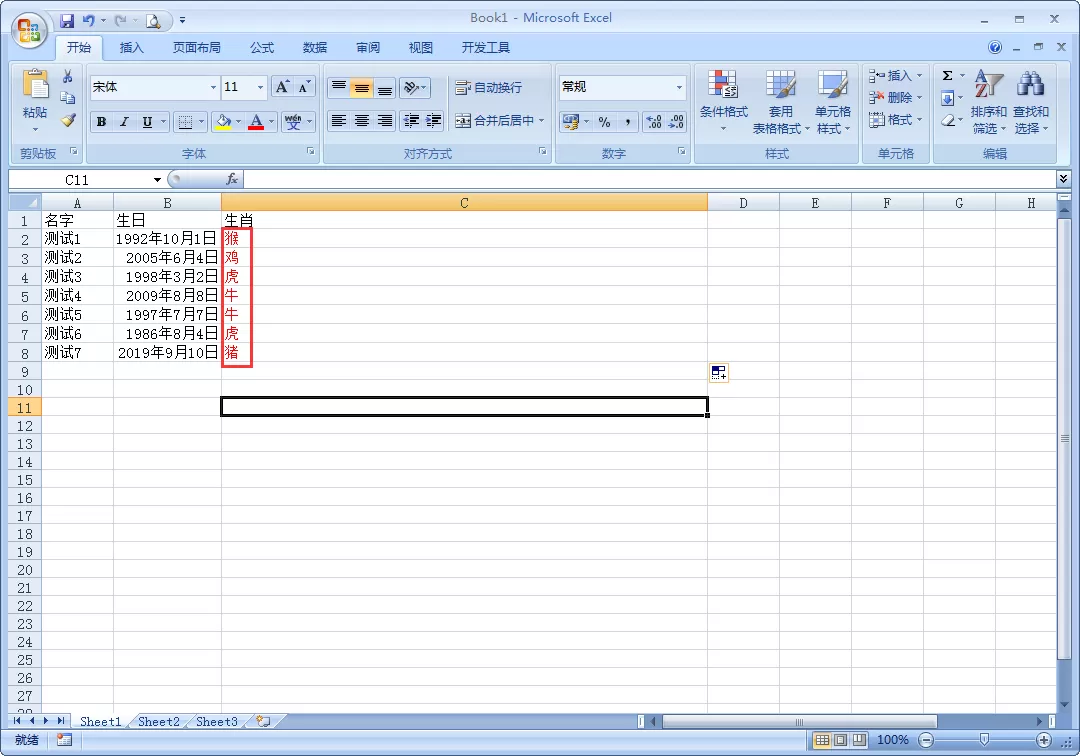Undo last action in quick access toolbar
The height and width of the screenshot is (756, 1080).
click(x=88, y=21)
